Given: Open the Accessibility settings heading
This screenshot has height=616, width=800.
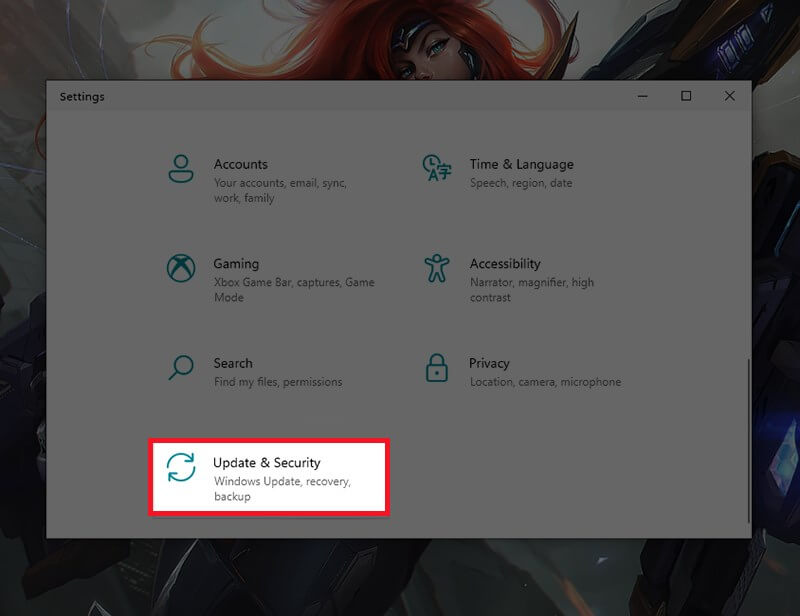Looking at the screenshot, I should (x=505, y=264).
